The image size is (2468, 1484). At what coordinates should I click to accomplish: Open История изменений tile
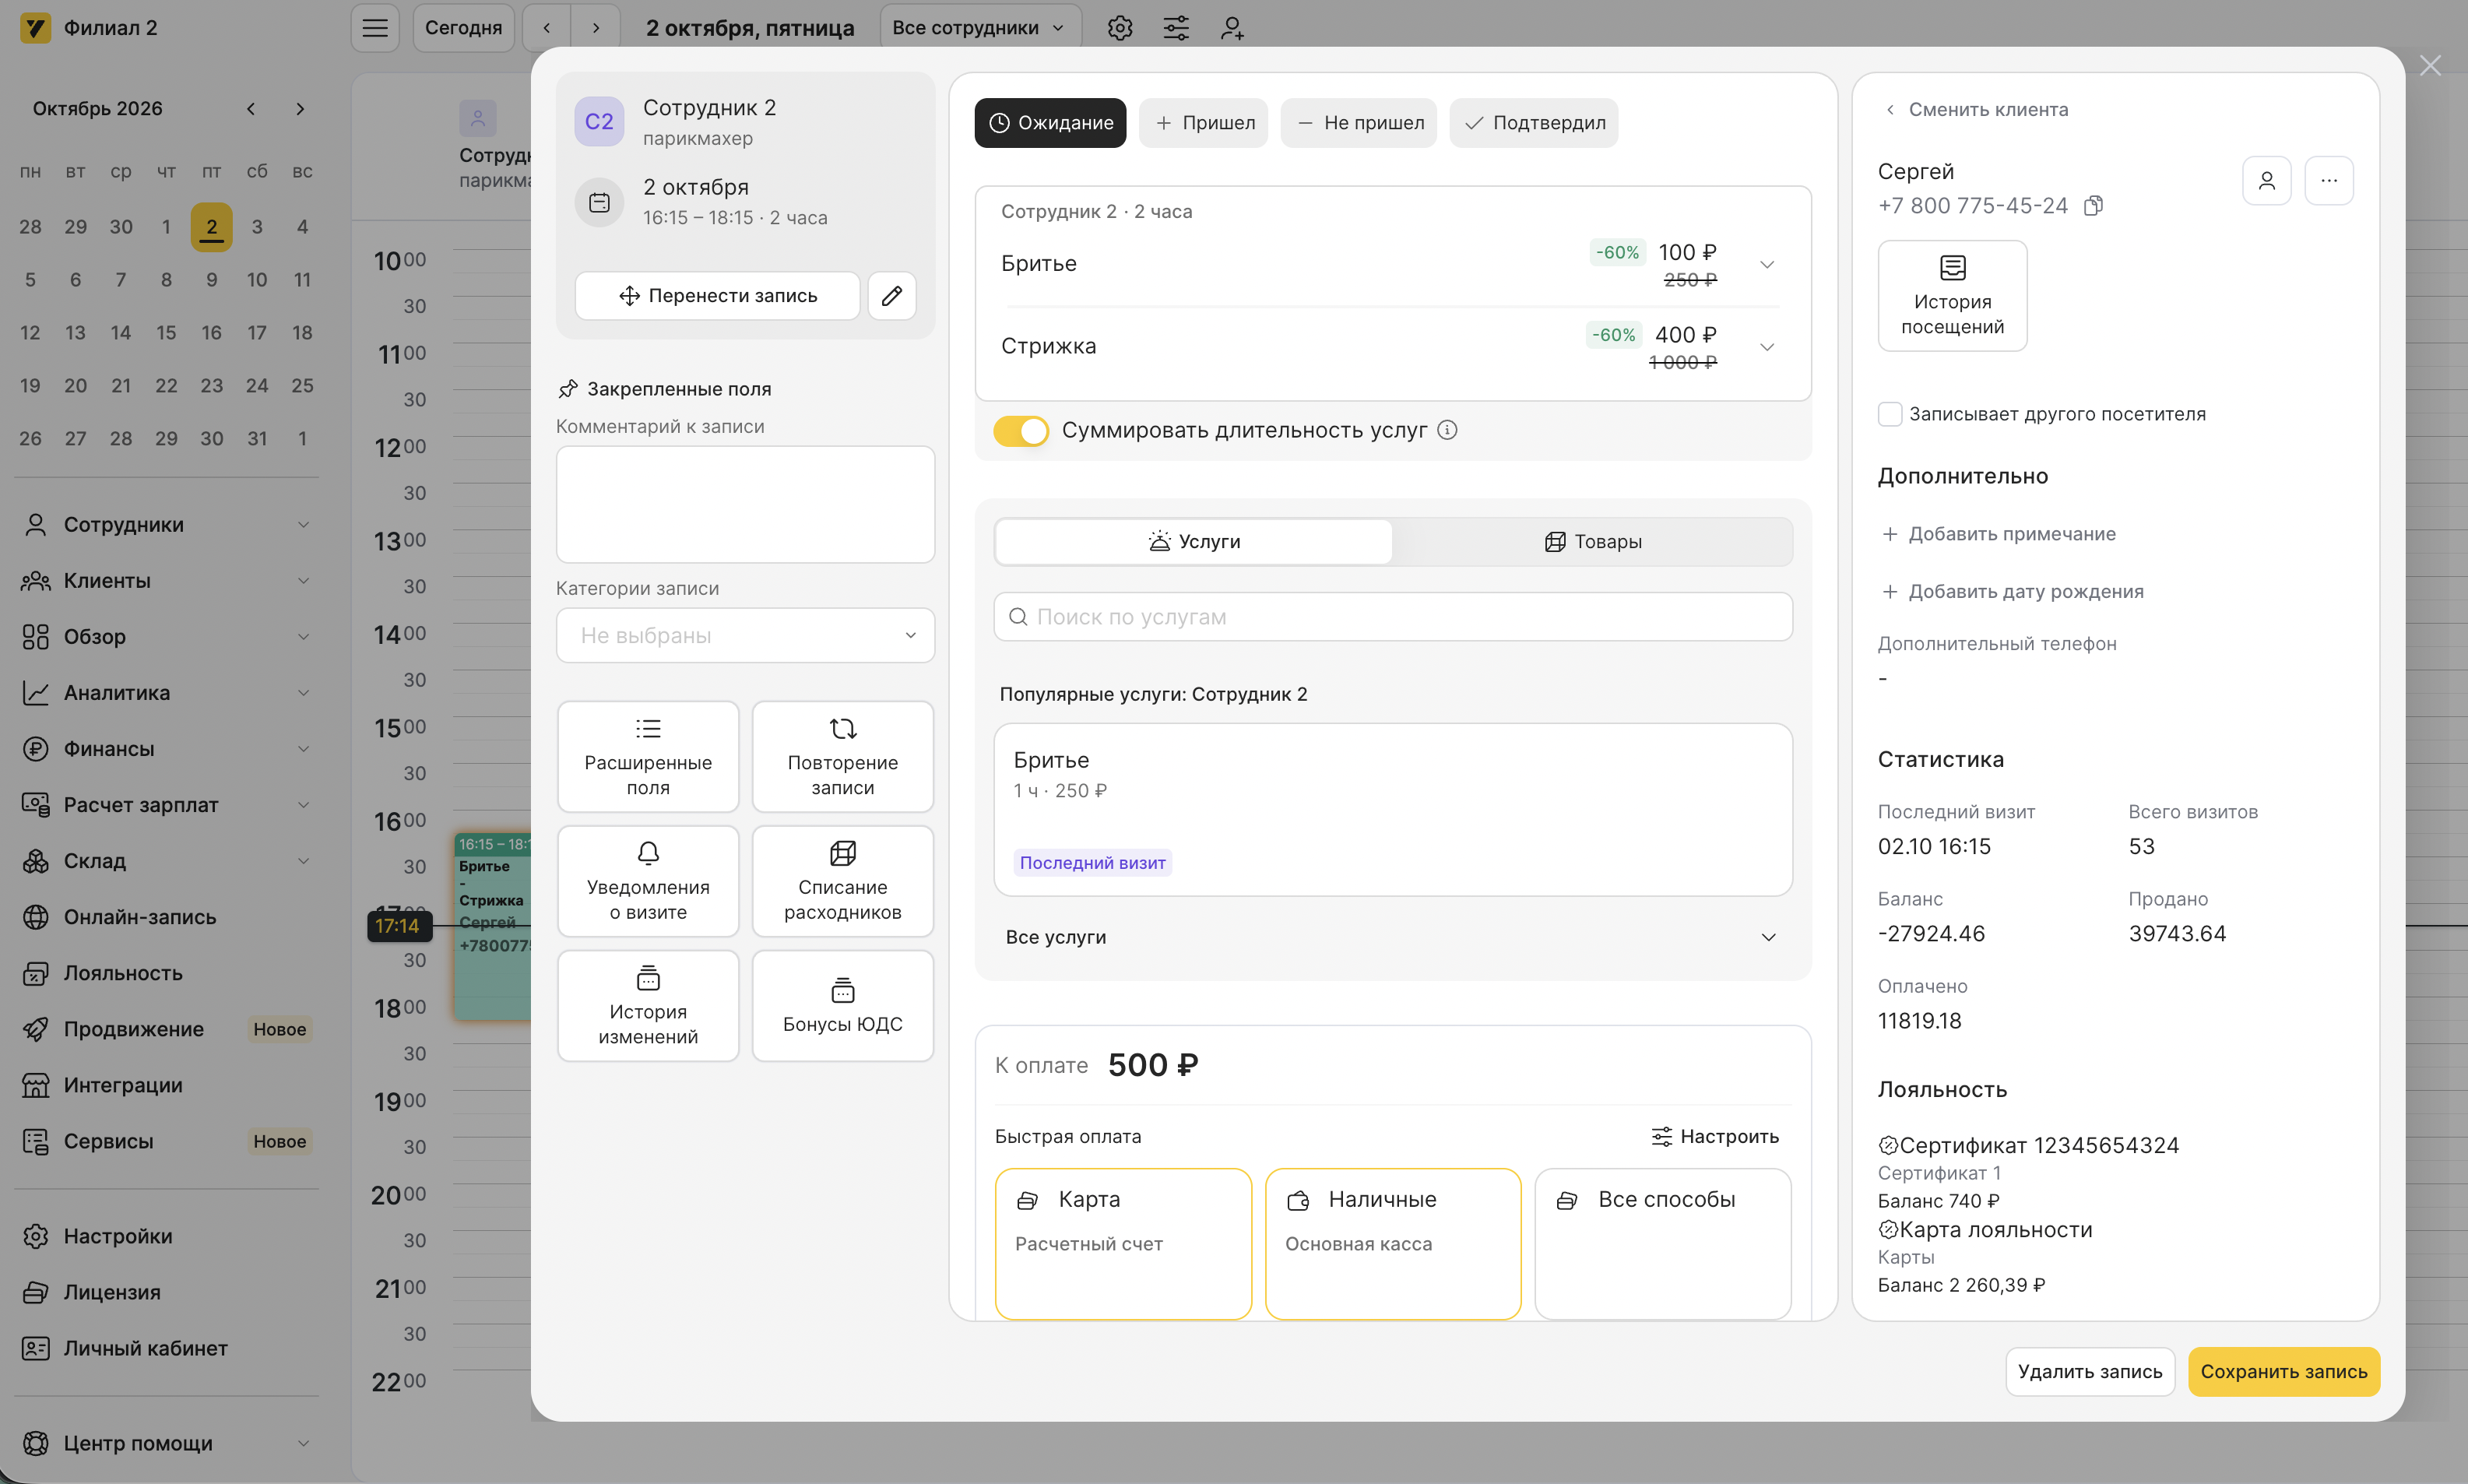(x=648, y=1006)
